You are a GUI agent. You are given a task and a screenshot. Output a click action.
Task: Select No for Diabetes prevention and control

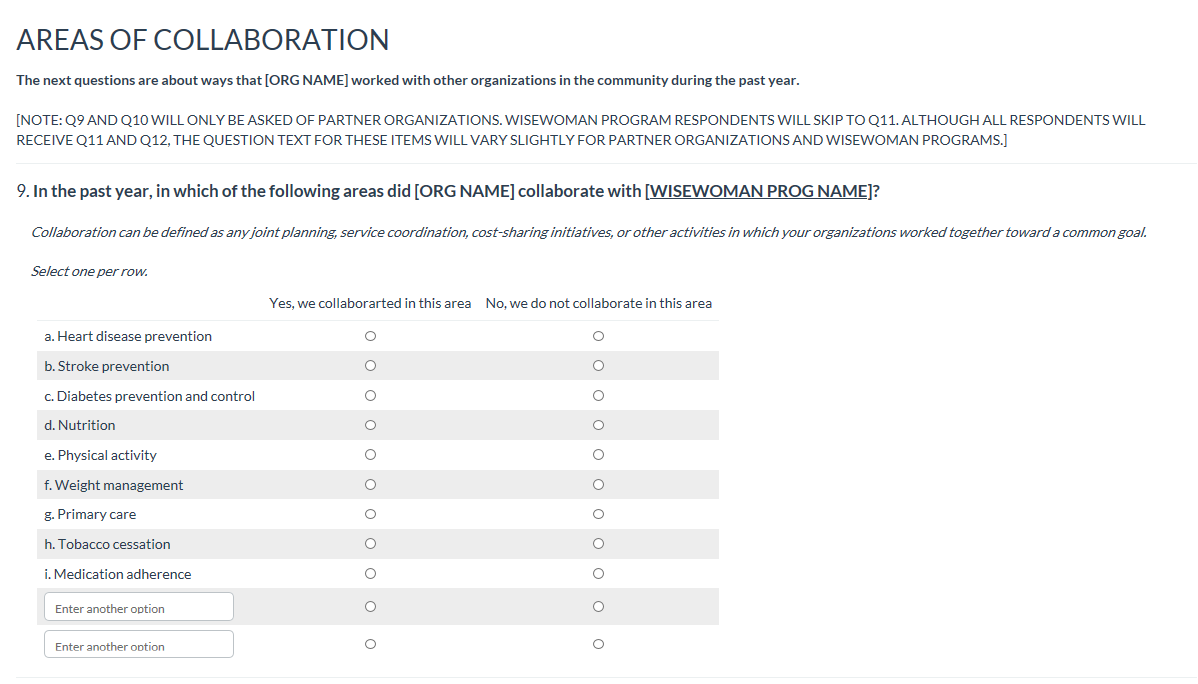coord(598,396)
